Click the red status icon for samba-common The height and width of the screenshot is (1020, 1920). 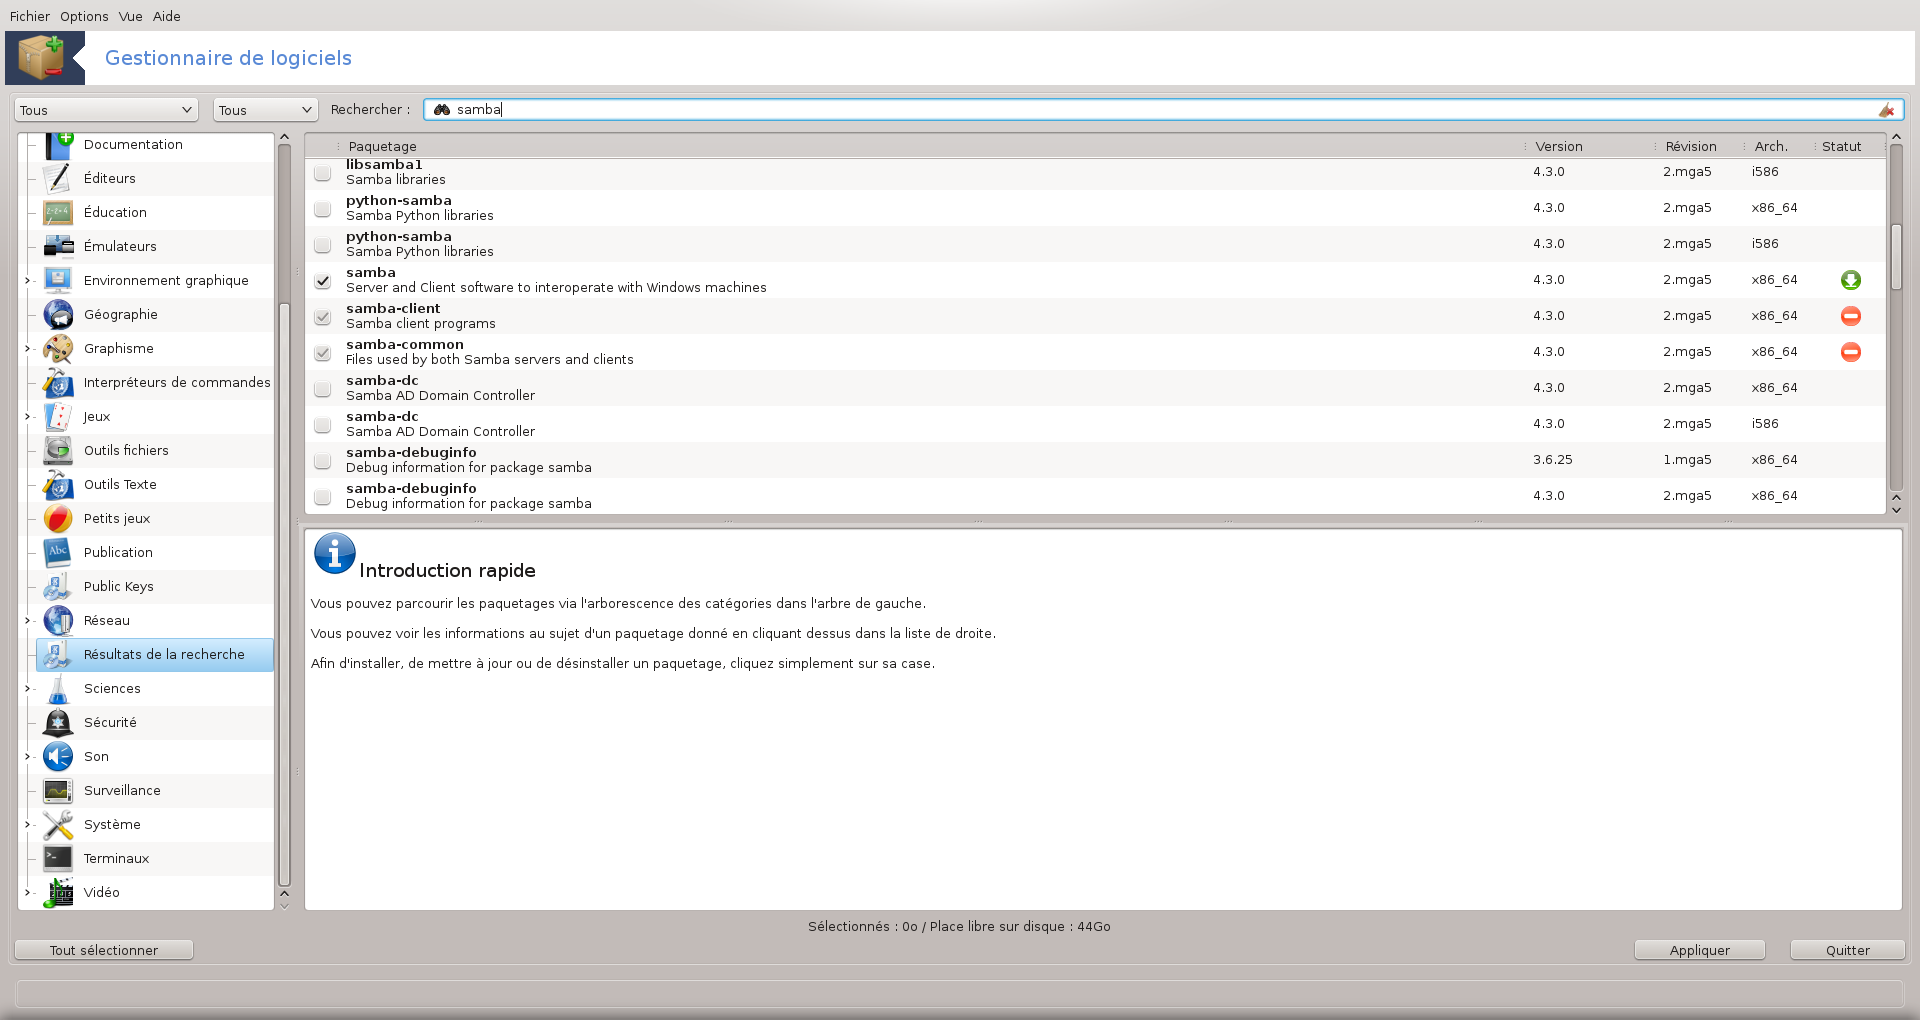pos(1851,352)
